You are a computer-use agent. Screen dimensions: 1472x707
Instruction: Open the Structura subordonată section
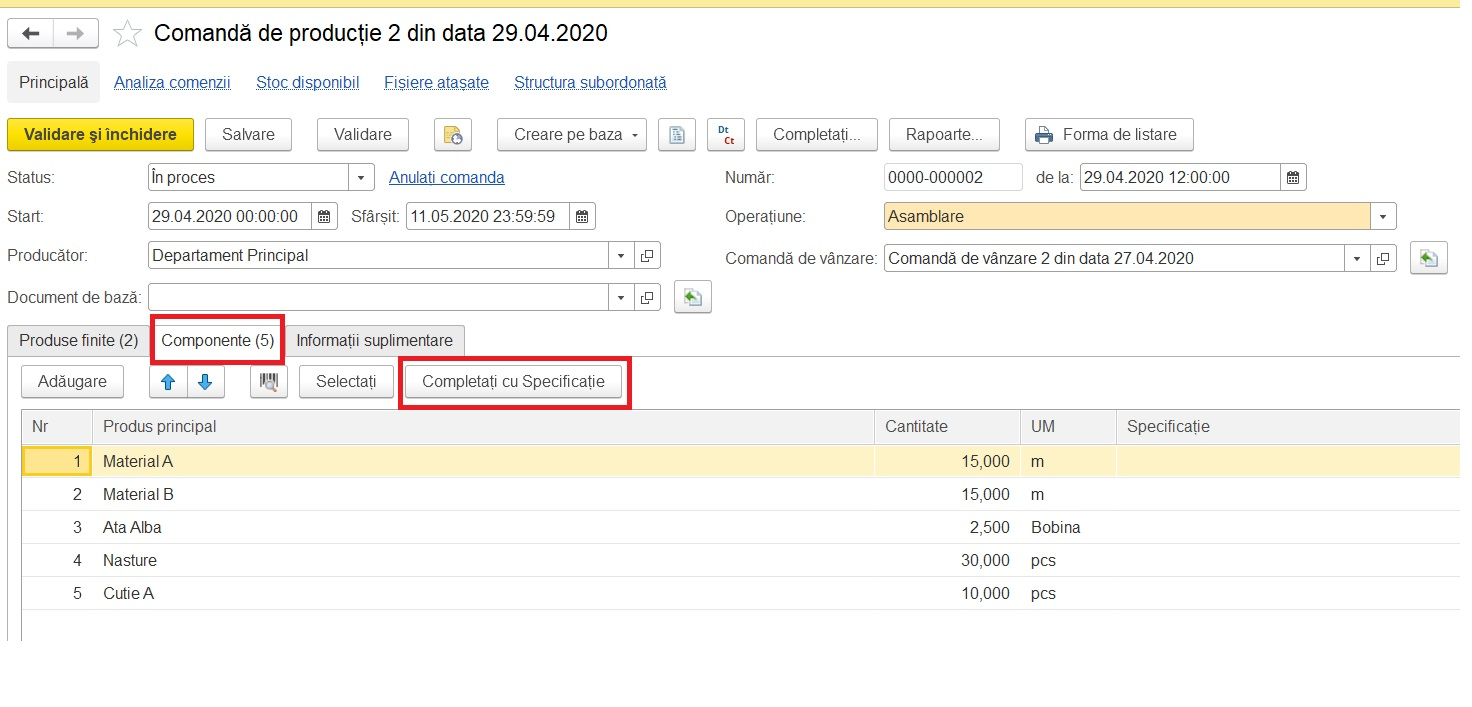click(x=590, y=83)
